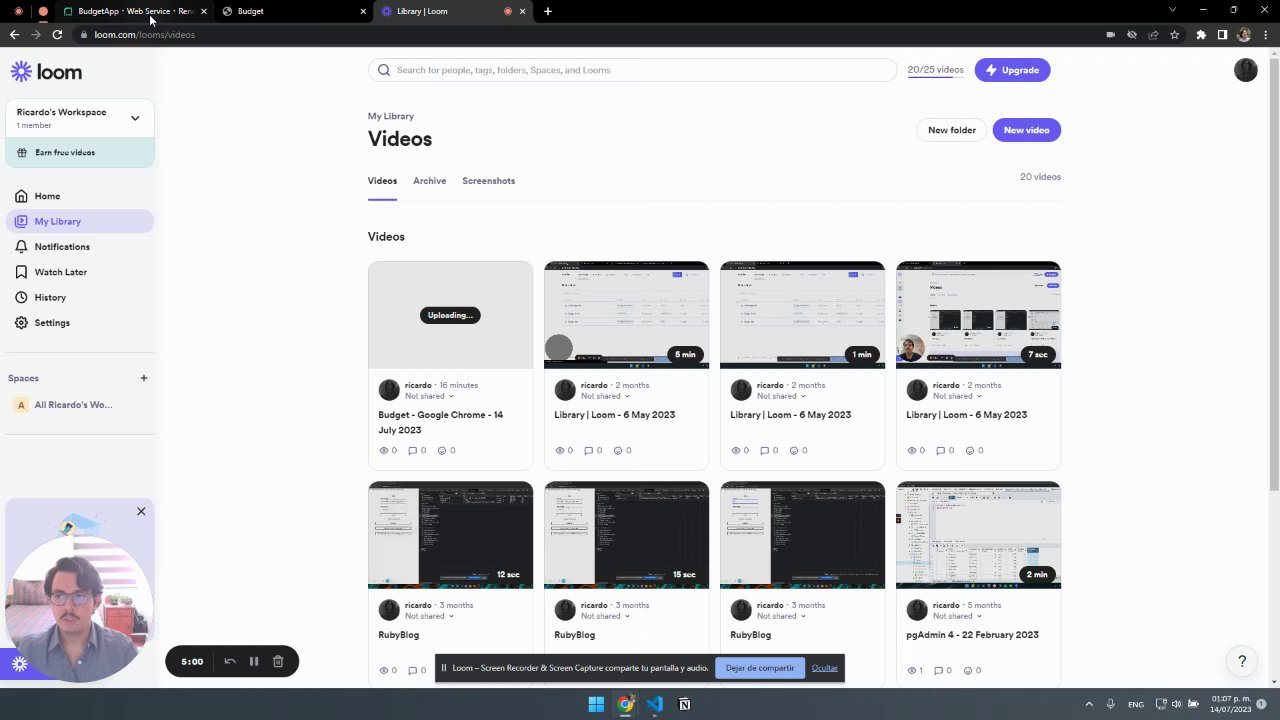Click the 20/25 videos link
Image resolution: width=1280 pixels, height=720 pixels.
[x=935, y=70]
